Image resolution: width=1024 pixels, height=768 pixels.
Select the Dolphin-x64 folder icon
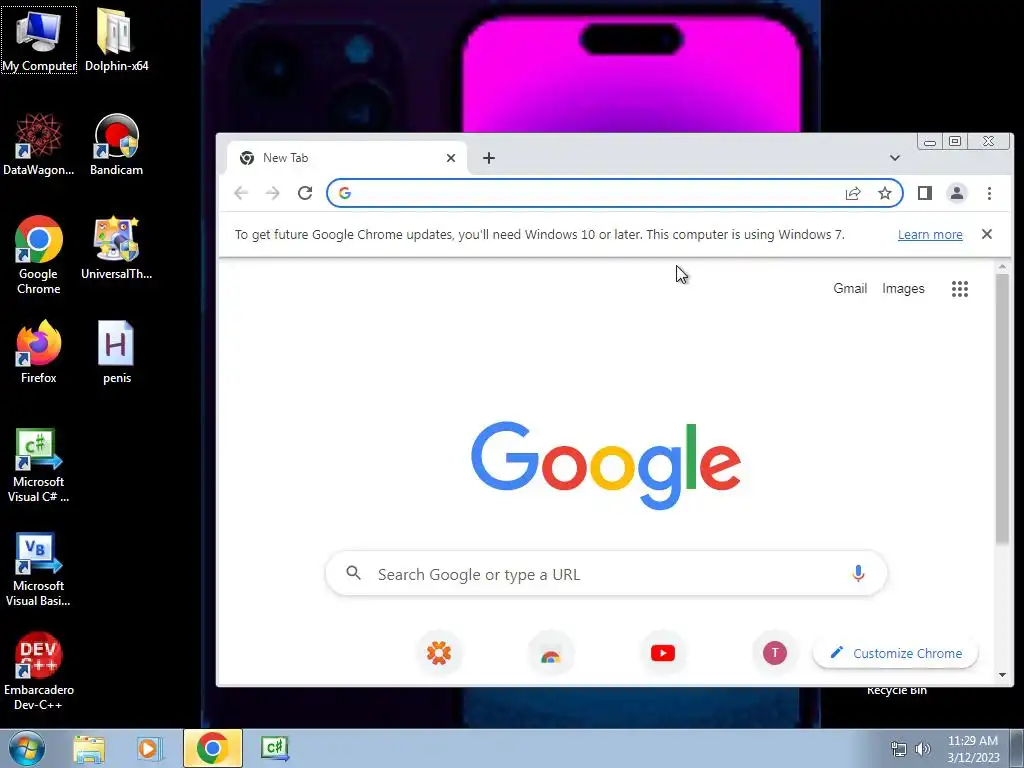(x=116, y=40)
